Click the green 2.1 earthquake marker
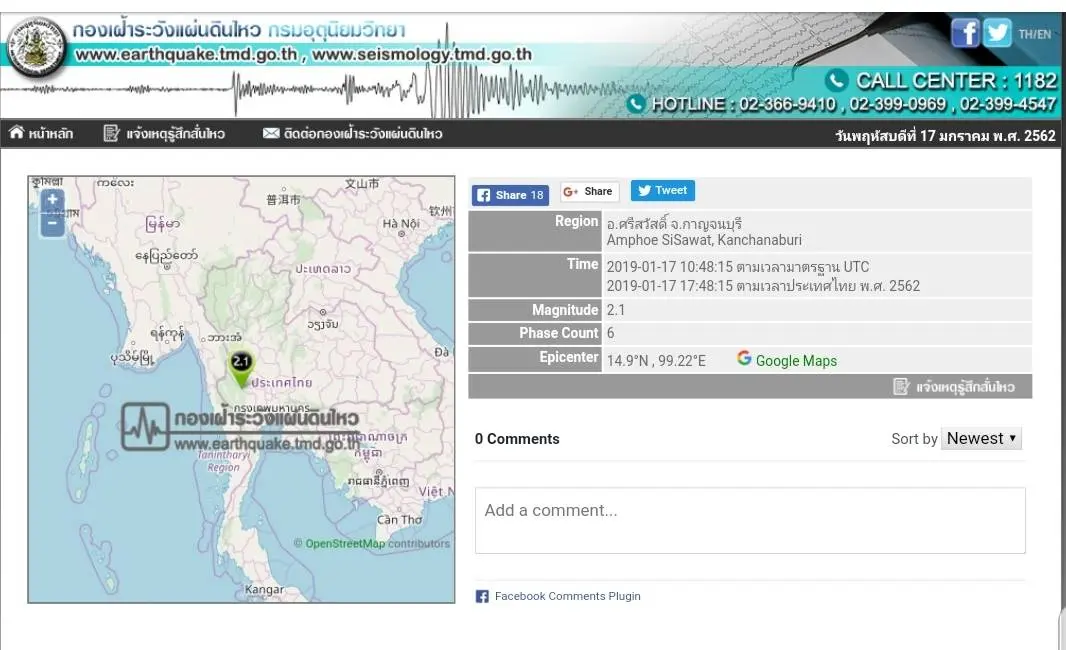The width and height of the screenshot is (1066, 650). click(241, 367)
